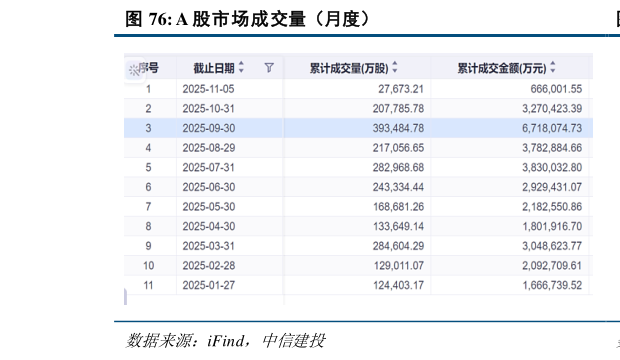Click amount value 1,801,916.70
Screen dimensions: 620x360
[x=552, y=226]
